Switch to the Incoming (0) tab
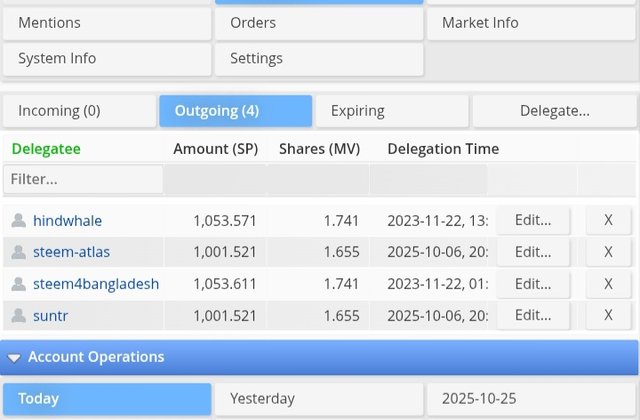The width and height of the screenshot is (640, 420). pyautogui.click(x=78, y=111)
